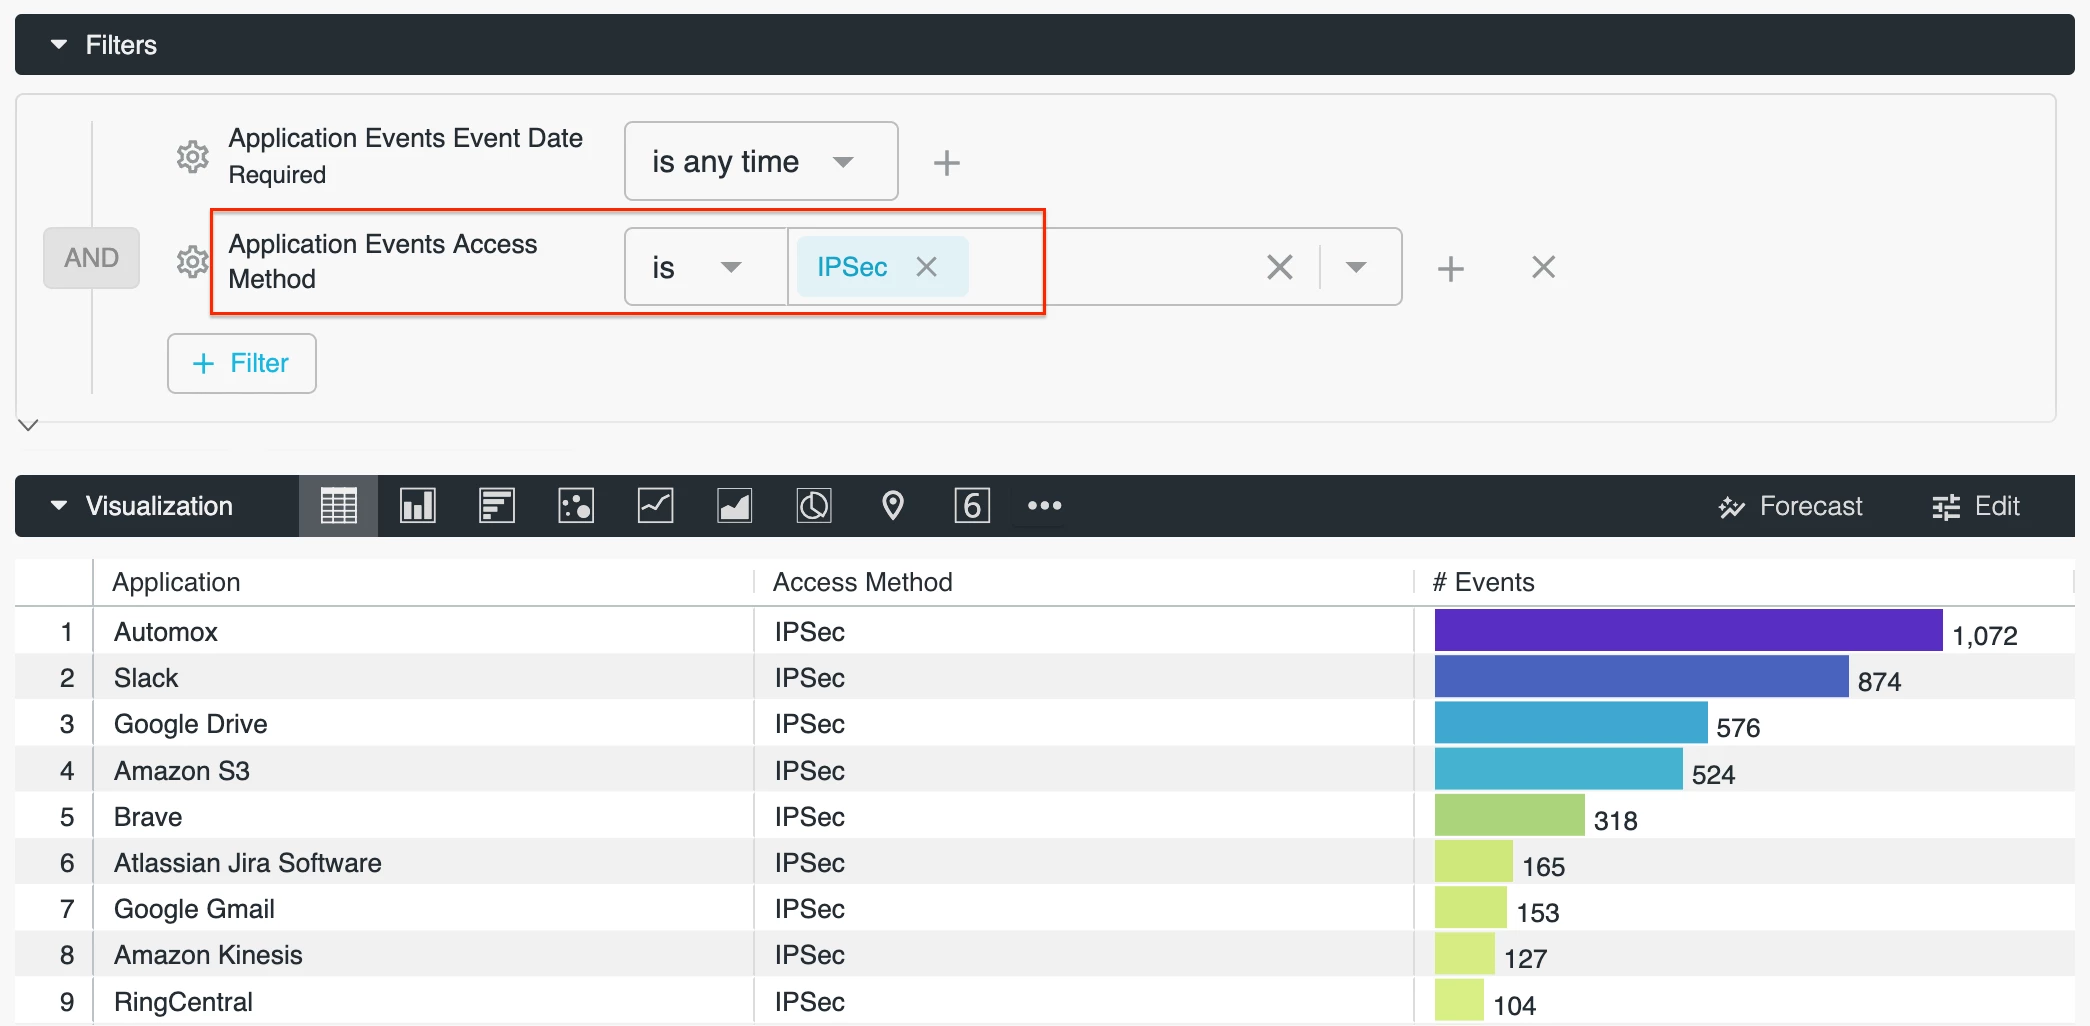
Task: Select the table visualization icon
Action: point(338,506)
